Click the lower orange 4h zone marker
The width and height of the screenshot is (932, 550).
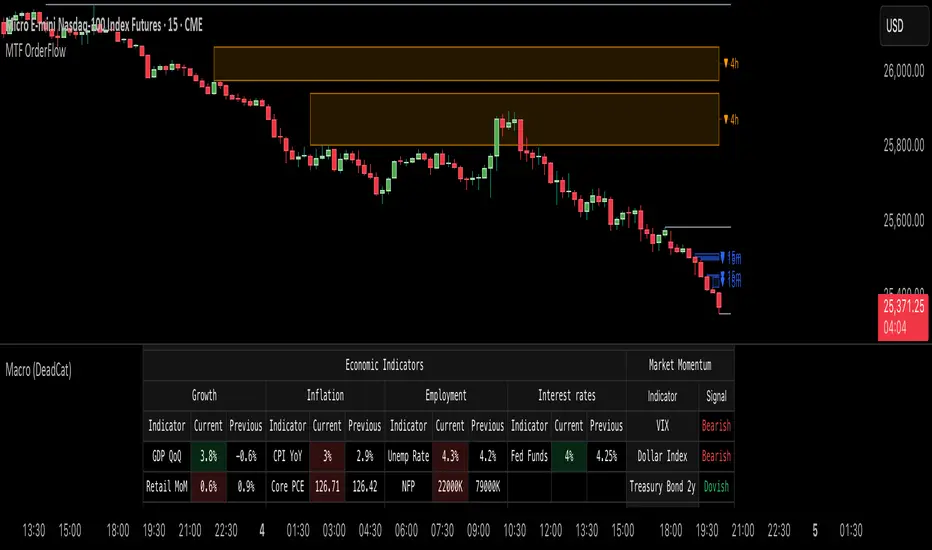coord(731,119)
